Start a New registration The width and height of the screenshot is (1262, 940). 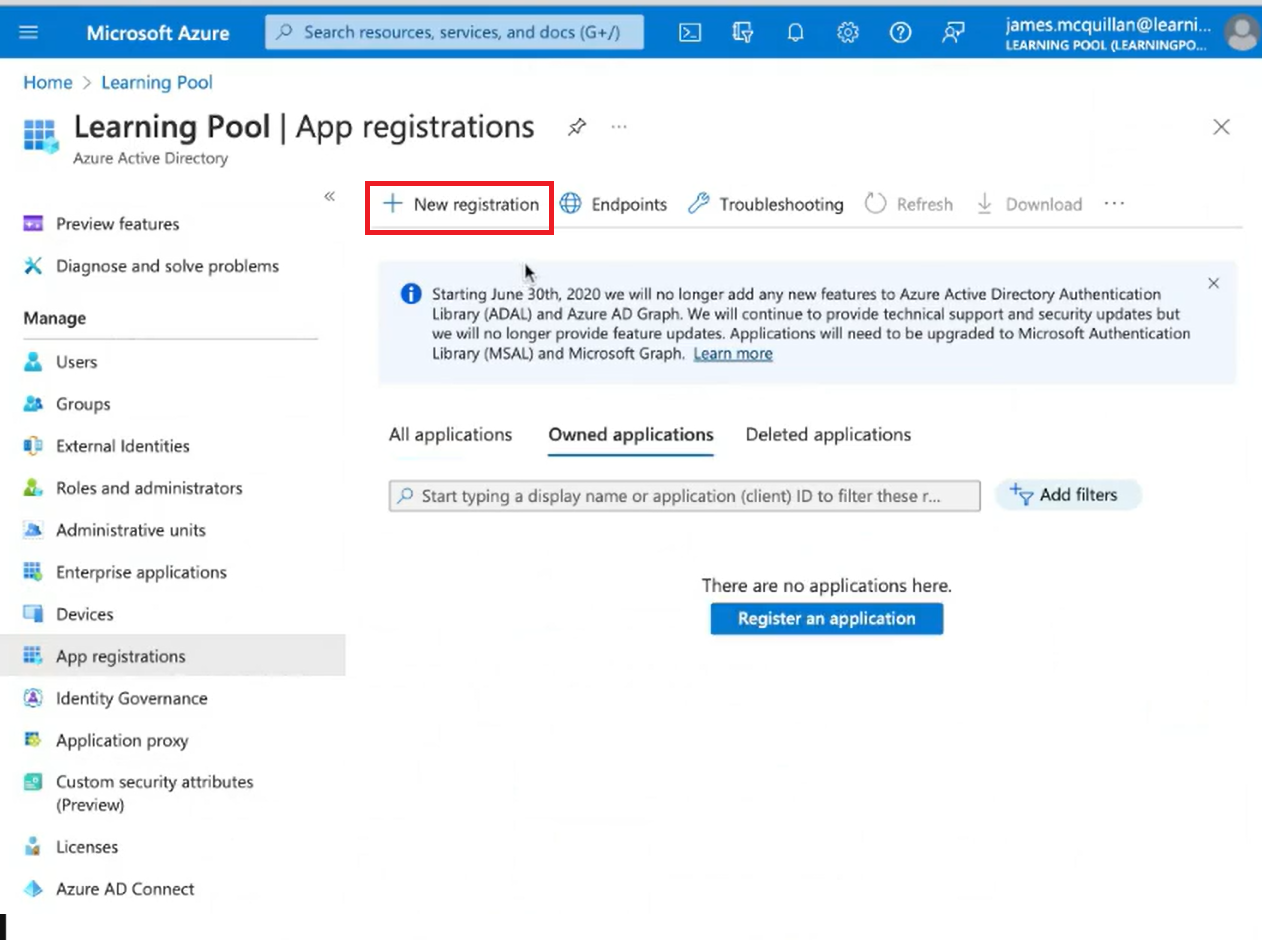[x=458, y=204]
